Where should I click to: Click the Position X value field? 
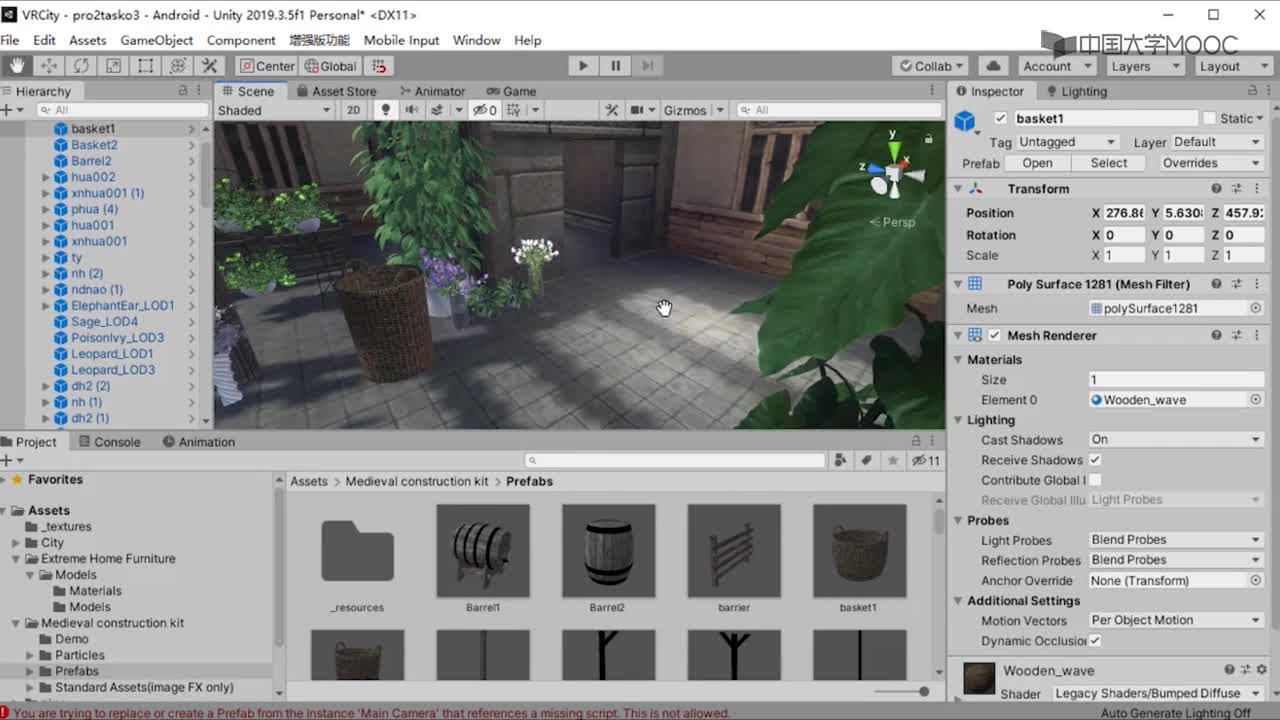1125,213
